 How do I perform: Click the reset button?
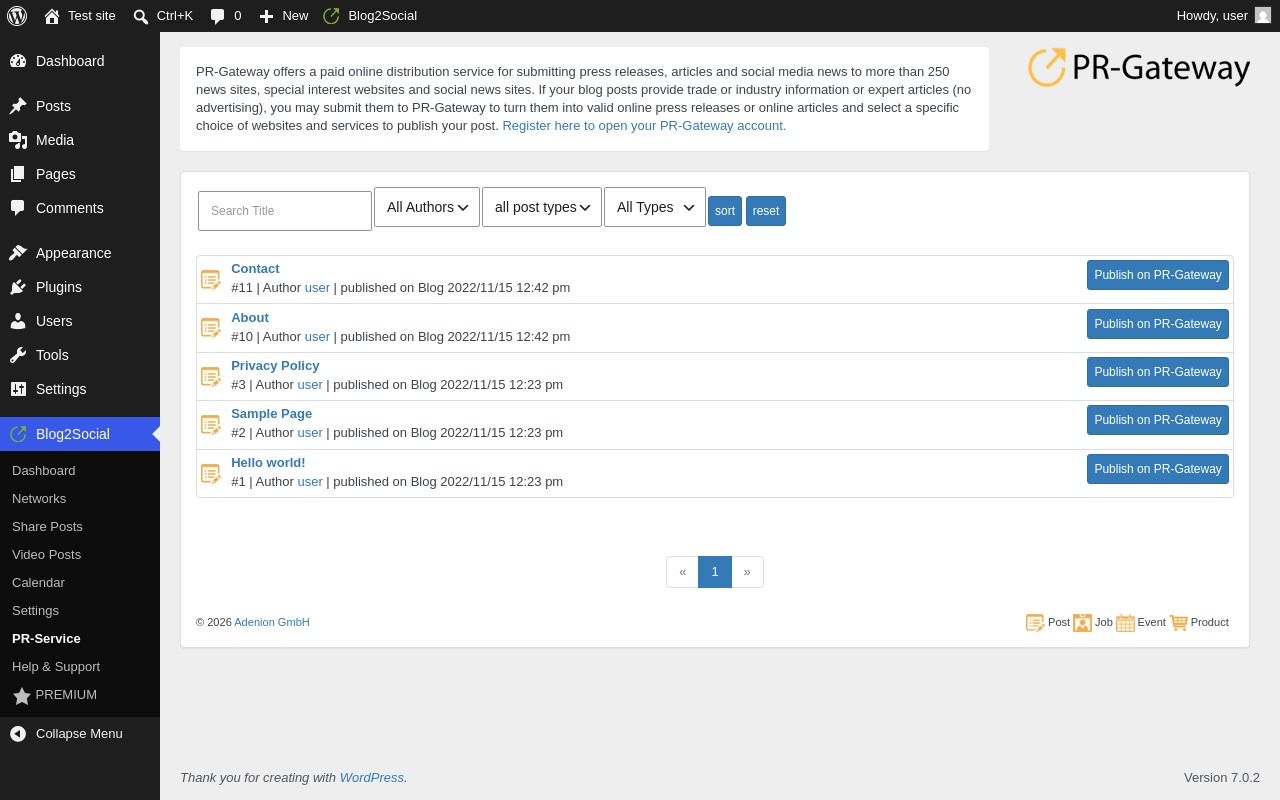pyautogui.click(x=766, y=211)
